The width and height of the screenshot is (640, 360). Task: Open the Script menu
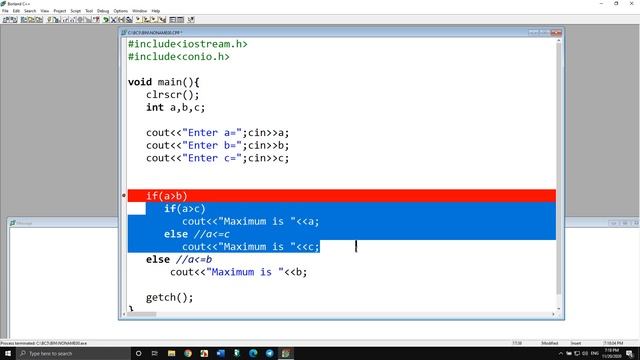click(76, 11)
